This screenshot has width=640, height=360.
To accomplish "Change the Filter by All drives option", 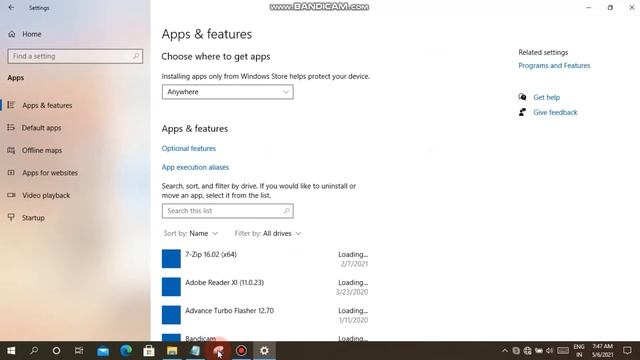I will pos(268,233).
